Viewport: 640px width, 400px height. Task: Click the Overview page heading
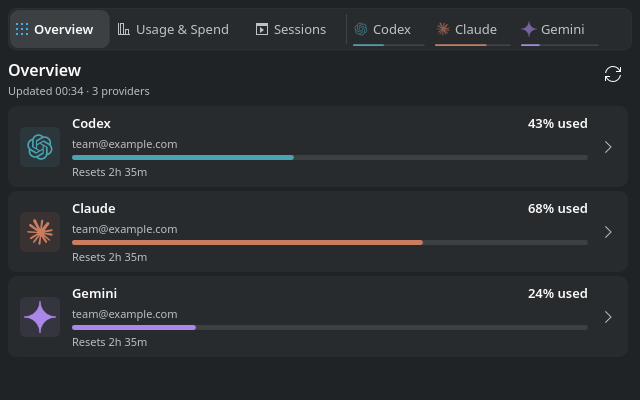pyautogui.click(x=44, y=70)
